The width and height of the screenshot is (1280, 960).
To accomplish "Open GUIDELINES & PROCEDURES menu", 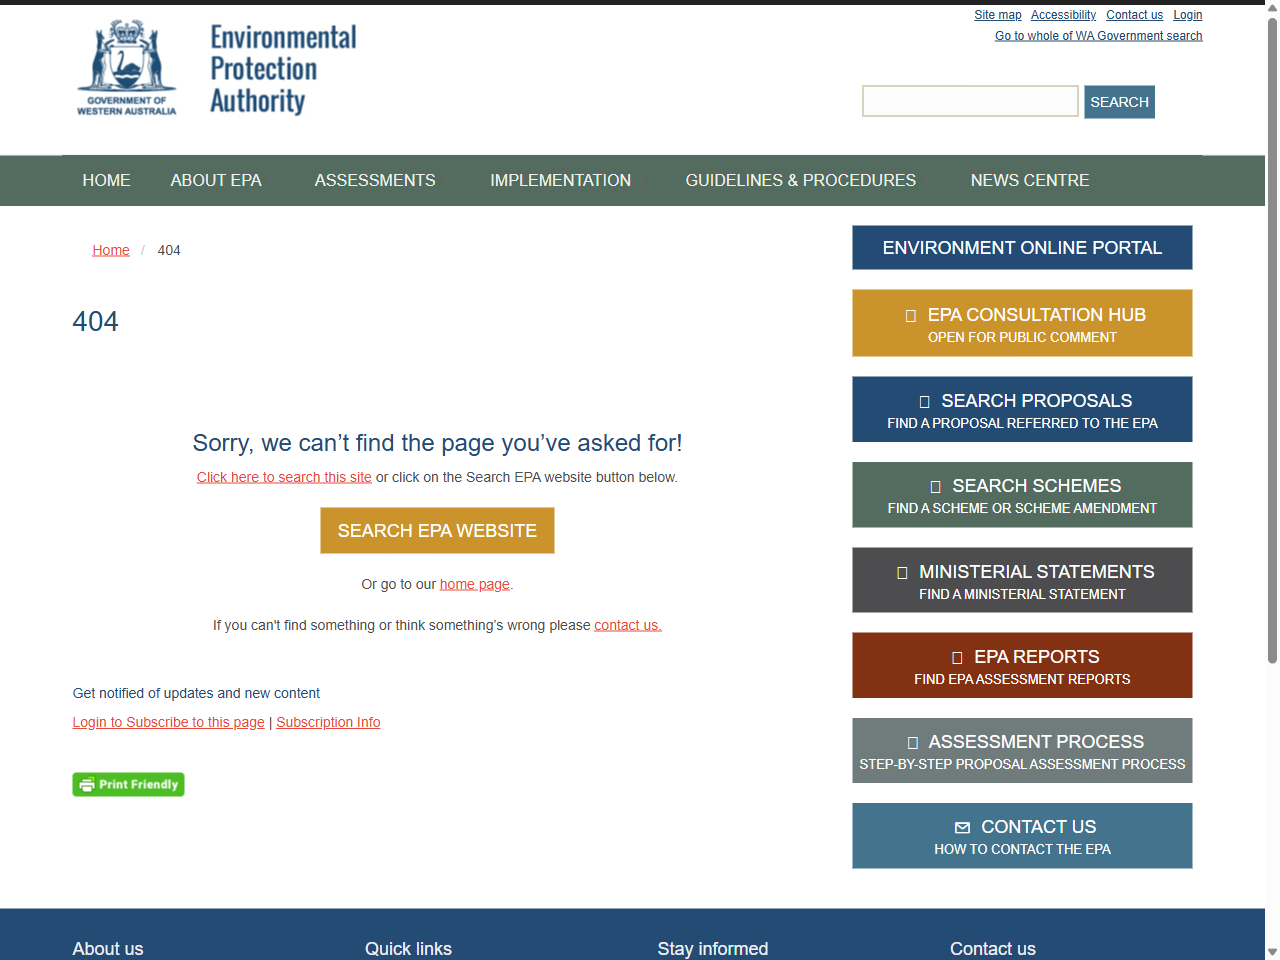I will 800,180.
